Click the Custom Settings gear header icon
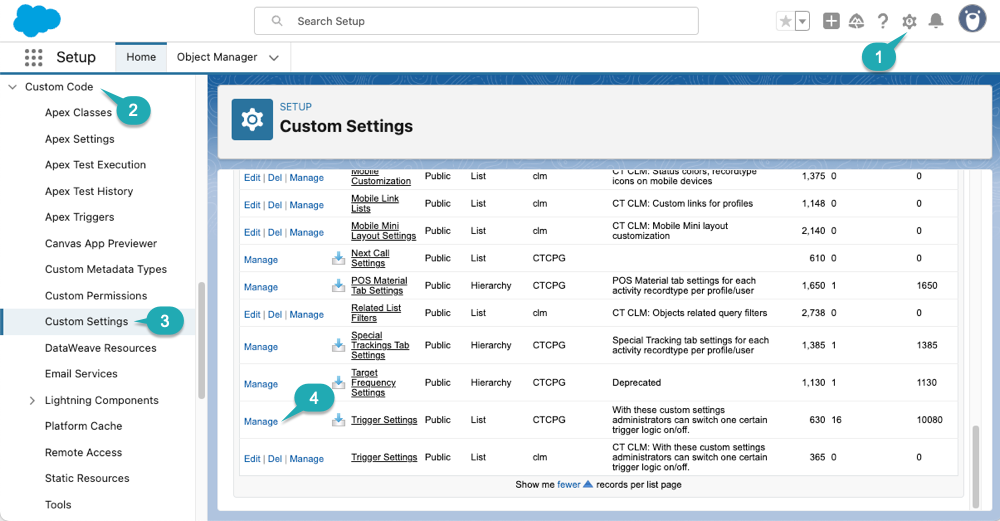Viewport: 1000px width, 521px height. pos(252,119)
